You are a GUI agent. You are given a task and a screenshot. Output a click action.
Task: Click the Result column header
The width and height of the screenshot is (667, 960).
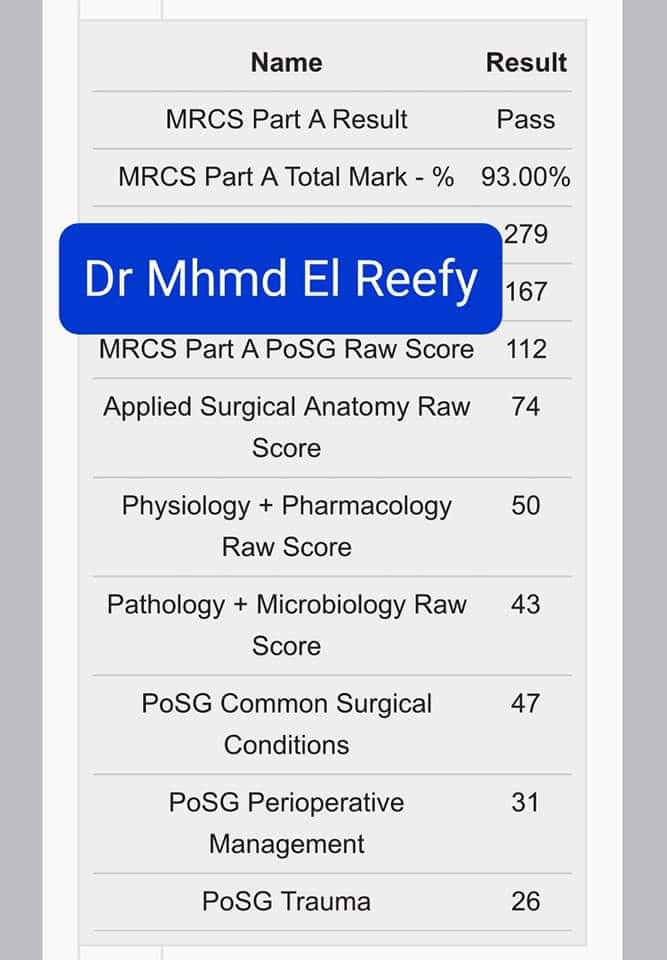tap(526, 62)
